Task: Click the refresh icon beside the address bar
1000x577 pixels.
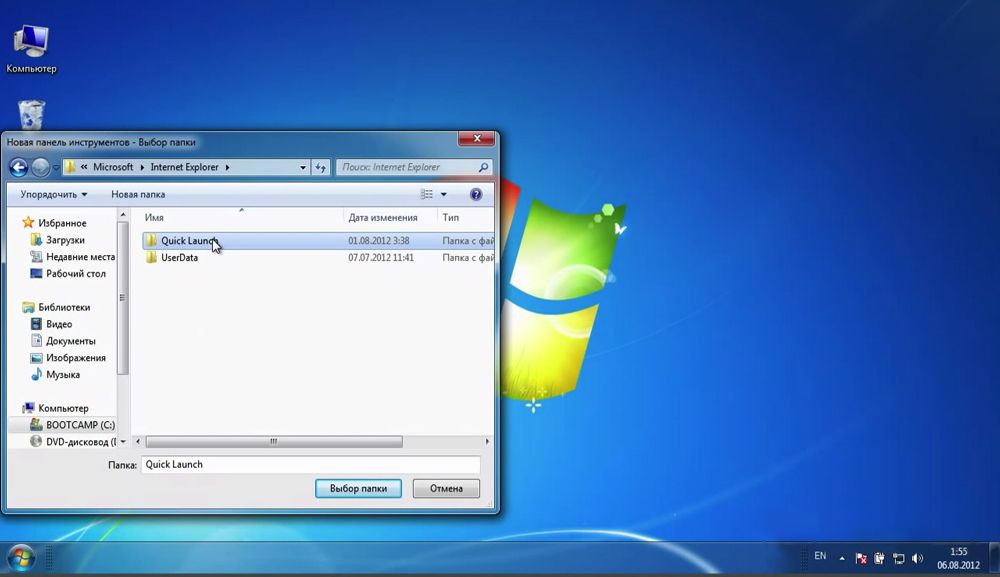Action: click(320, 167)
